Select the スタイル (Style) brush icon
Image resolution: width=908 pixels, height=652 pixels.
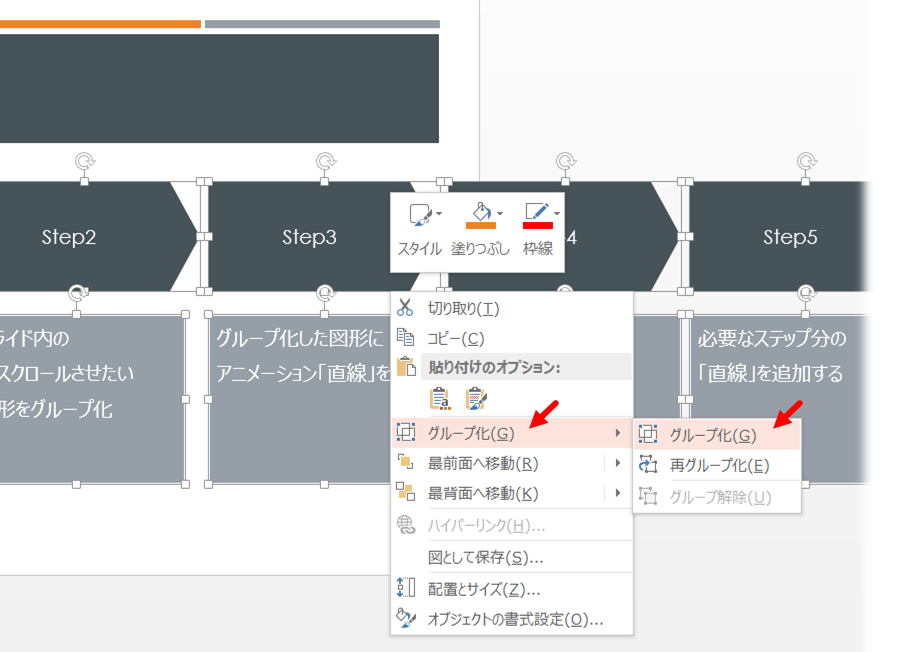[420, 213]
